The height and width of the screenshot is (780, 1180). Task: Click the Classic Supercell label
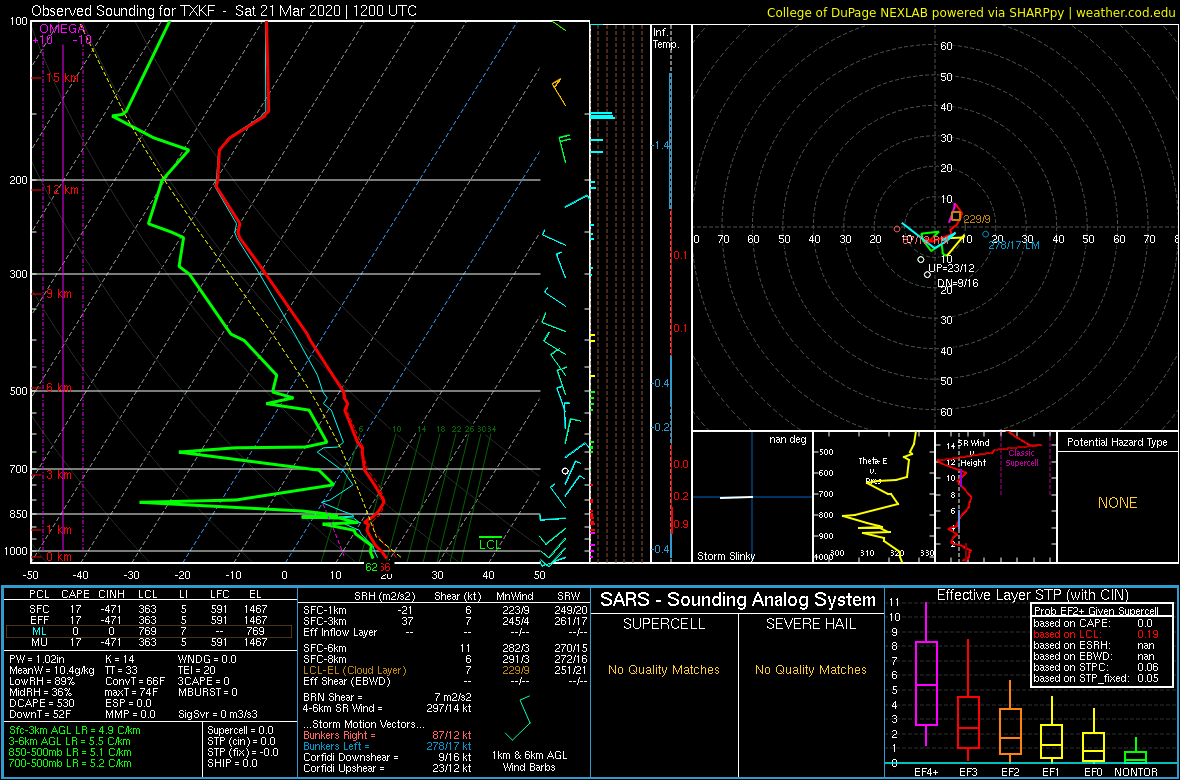(1023, 458)
